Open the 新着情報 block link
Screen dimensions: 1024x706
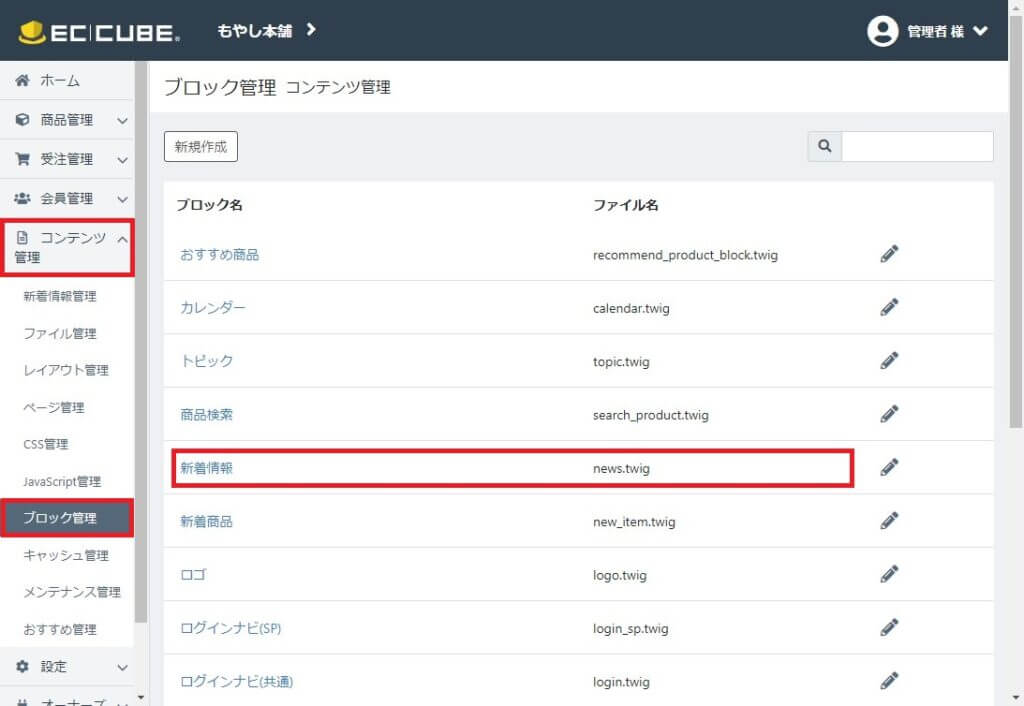pyautogui.click(x=206, y=467)
